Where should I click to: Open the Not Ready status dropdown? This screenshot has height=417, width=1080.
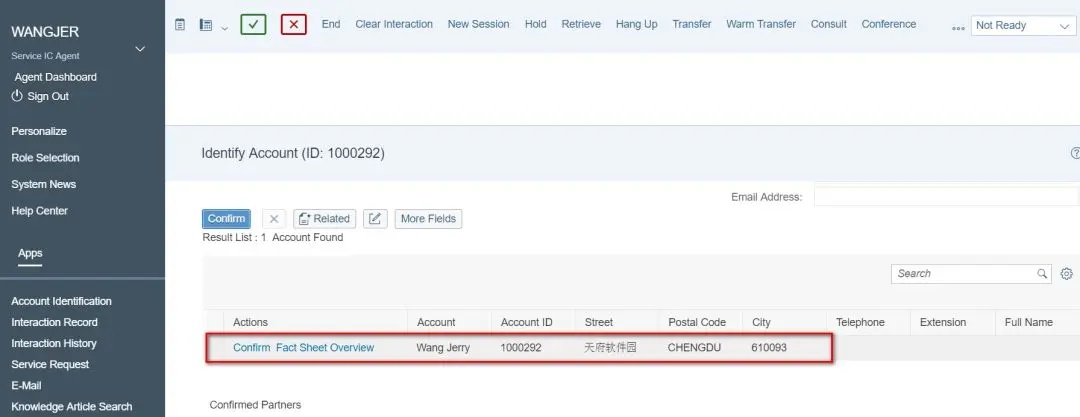(1023, 26)
